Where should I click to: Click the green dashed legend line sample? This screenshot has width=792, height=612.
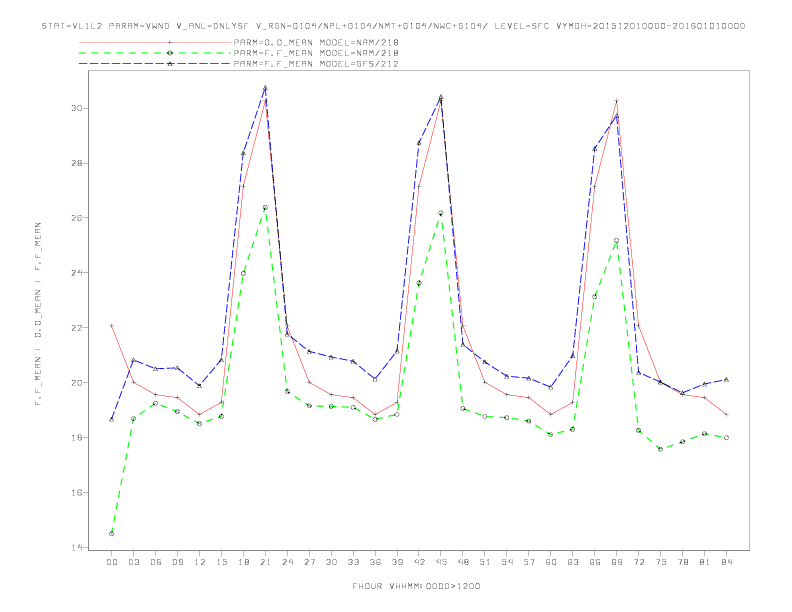point(155,53)
